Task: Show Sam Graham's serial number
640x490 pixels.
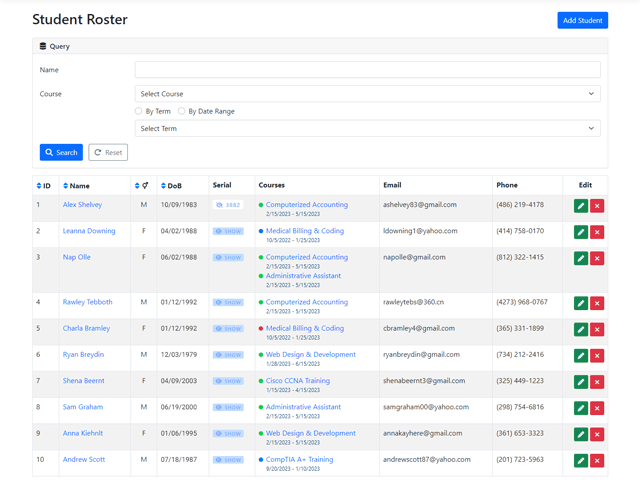Action: click(228, 407)
